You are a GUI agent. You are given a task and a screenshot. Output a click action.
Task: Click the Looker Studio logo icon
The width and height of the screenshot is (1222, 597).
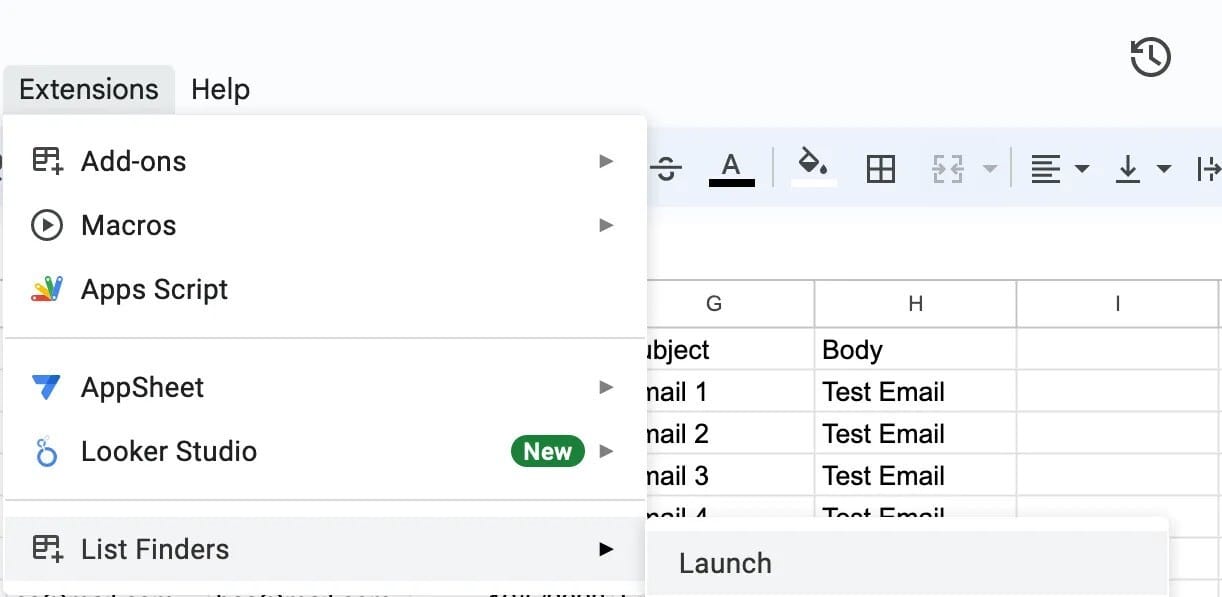(47, 452)
